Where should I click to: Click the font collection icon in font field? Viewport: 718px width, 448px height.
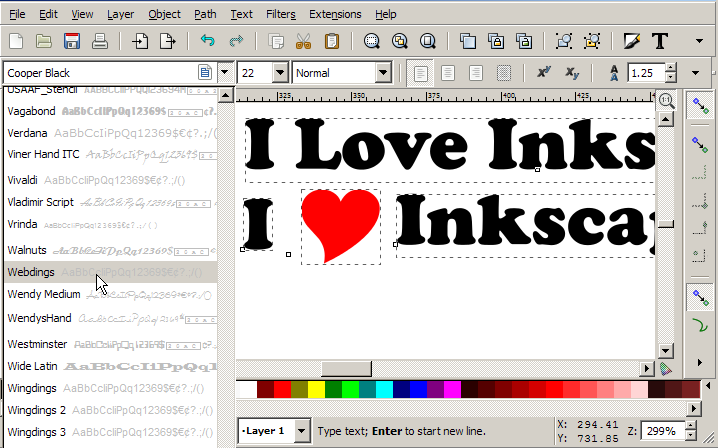205,72
